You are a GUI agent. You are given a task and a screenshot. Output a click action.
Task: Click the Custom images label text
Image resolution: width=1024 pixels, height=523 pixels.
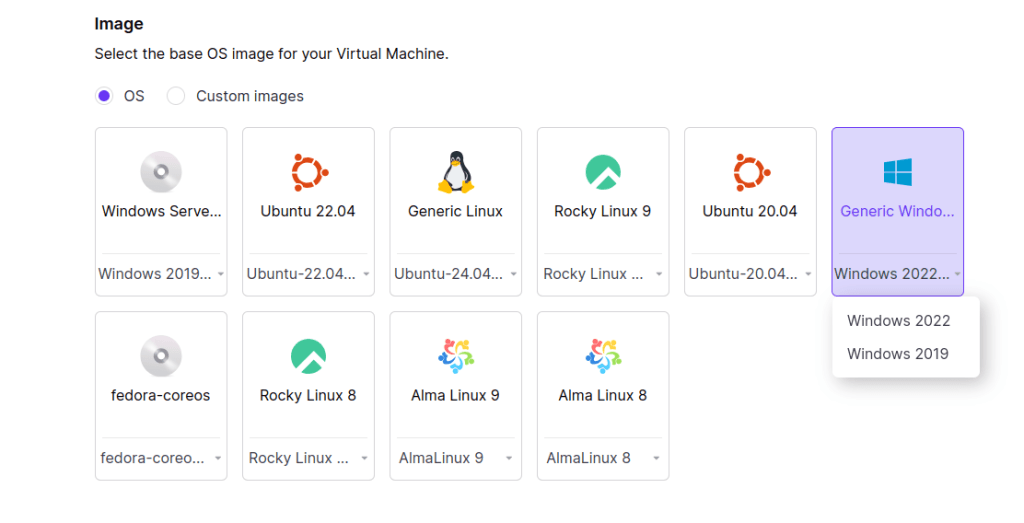pos(250,96)
